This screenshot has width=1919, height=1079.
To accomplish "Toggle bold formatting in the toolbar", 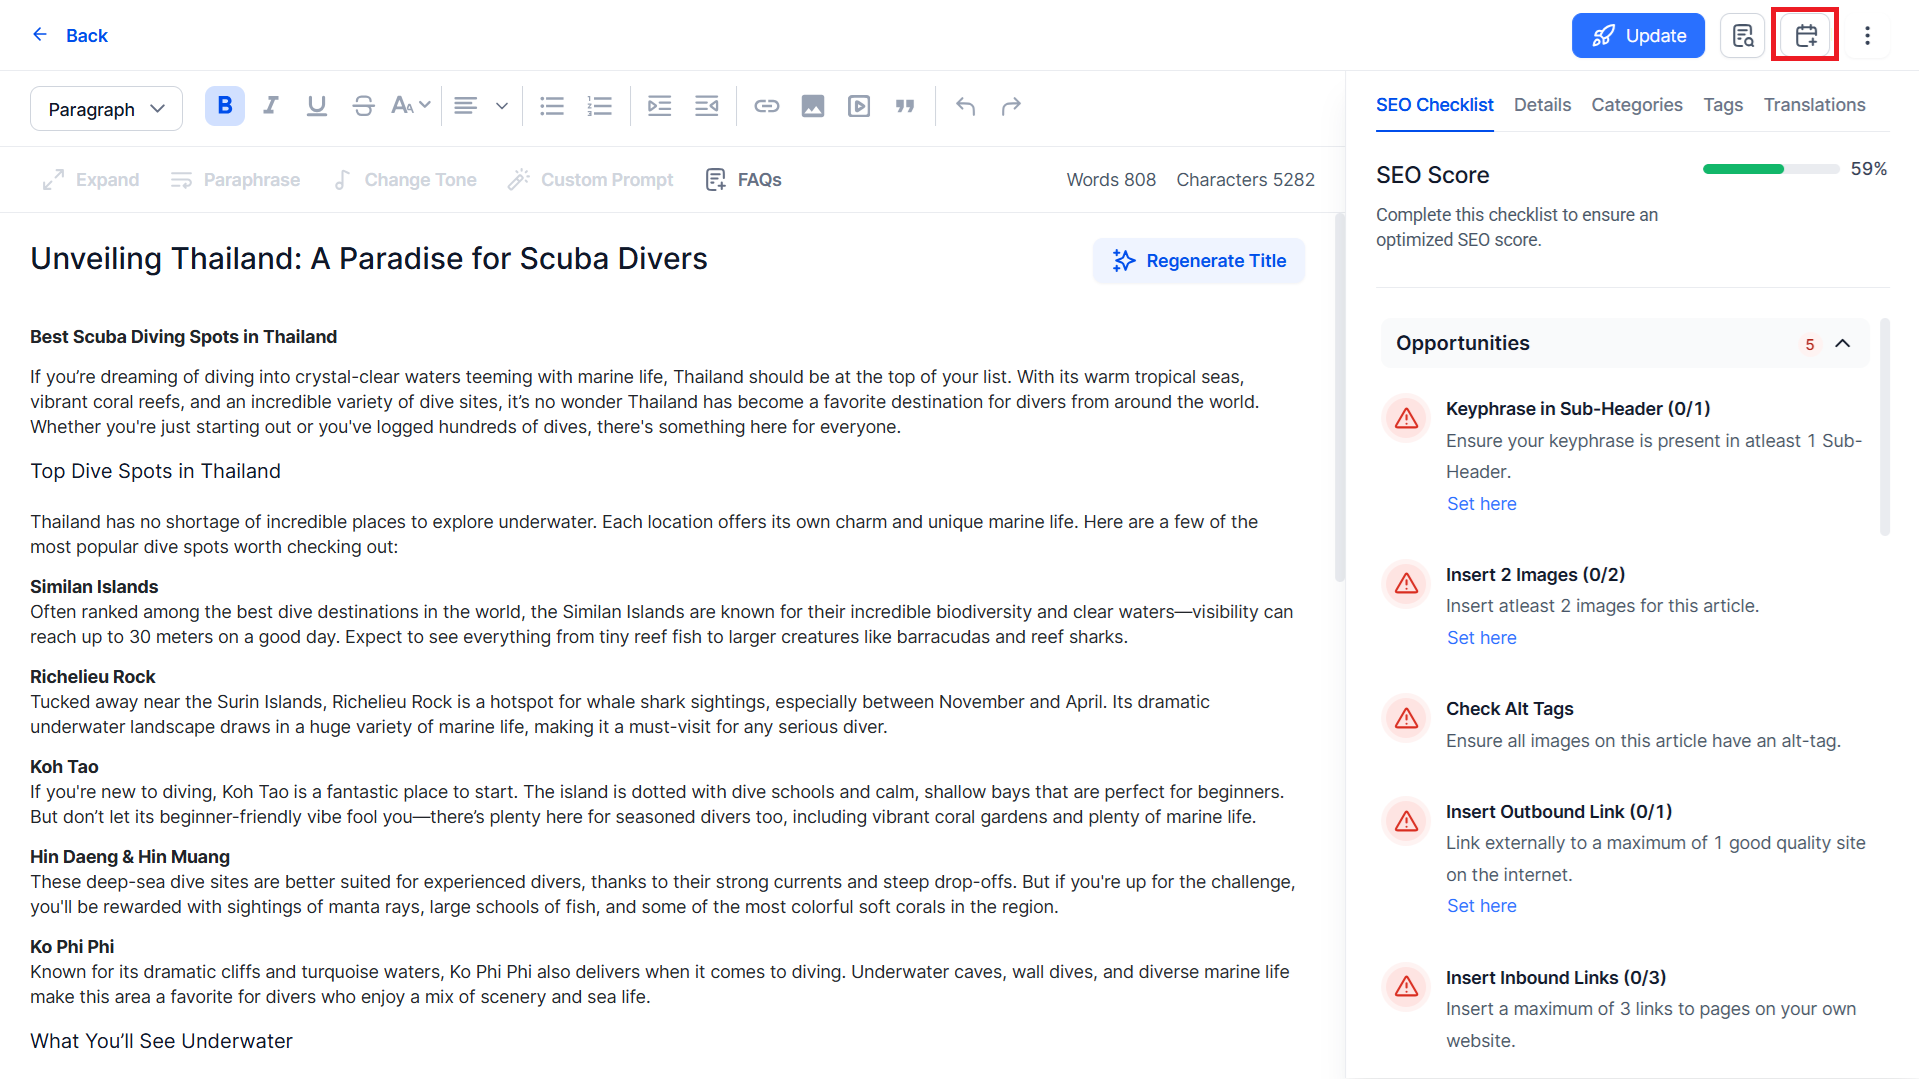I will 225,106.
